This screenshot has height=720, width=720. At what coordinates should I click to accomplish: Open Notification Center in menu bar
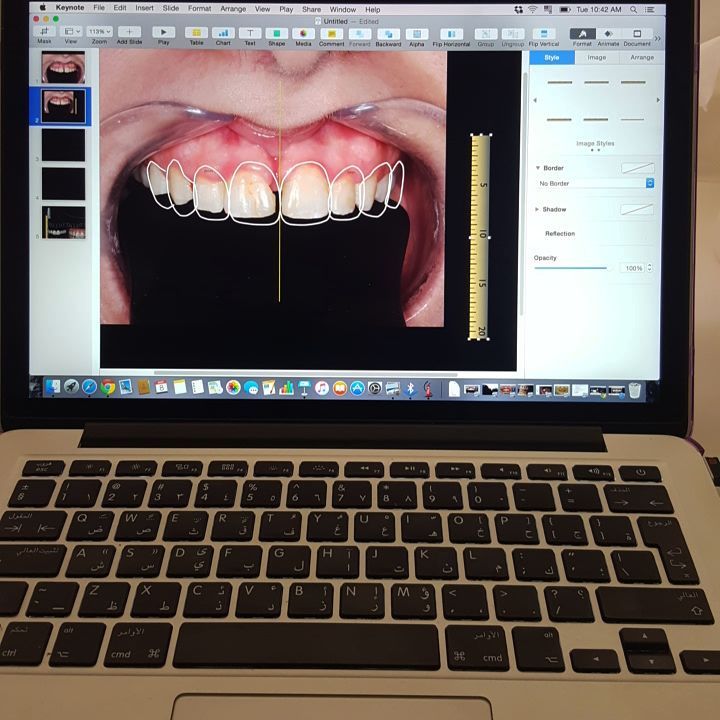[x=650, y=9]
